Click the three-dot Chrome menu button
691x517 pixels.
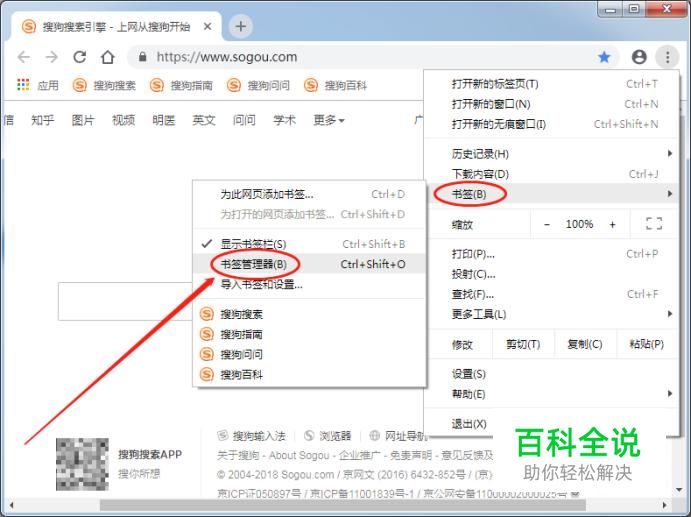[667, 57]
